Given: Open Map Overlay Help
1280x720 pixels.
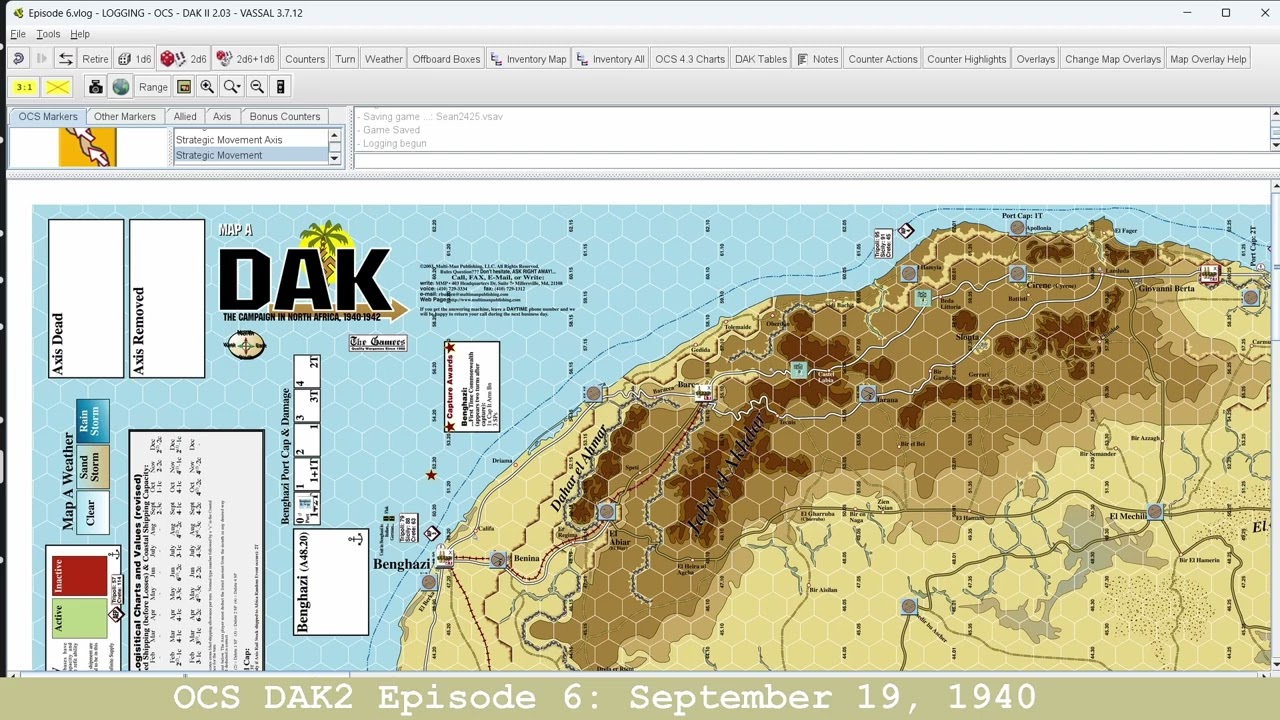Looking at the screenshot, I should [1208, 59].
